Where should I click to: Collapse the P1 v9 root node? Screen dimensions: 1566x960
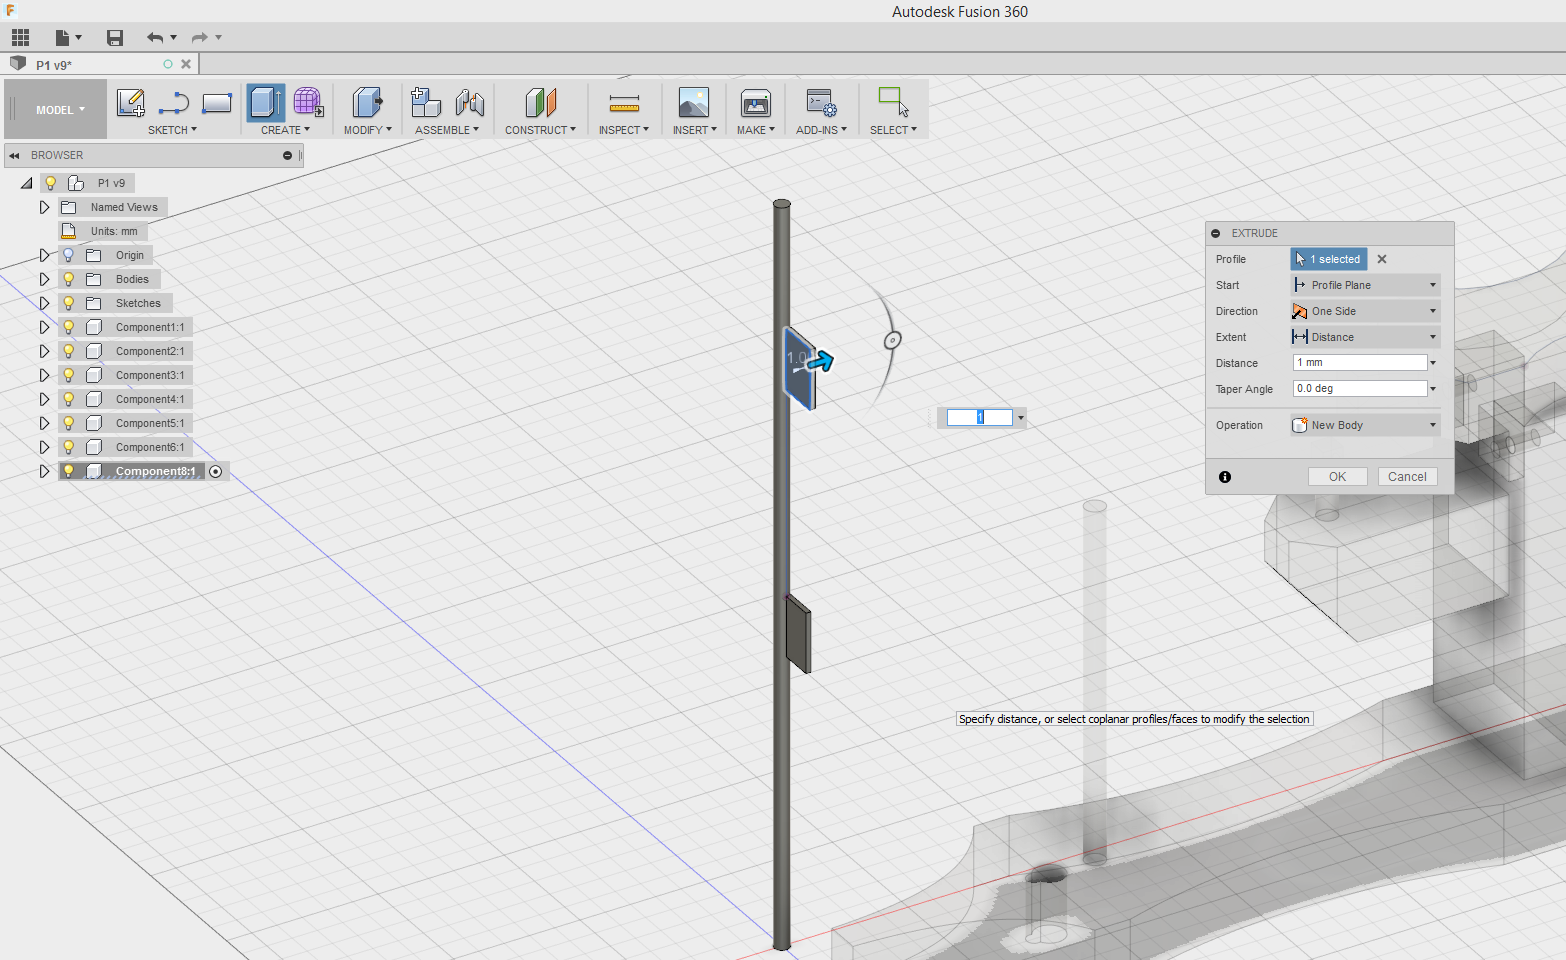[27, 183]
